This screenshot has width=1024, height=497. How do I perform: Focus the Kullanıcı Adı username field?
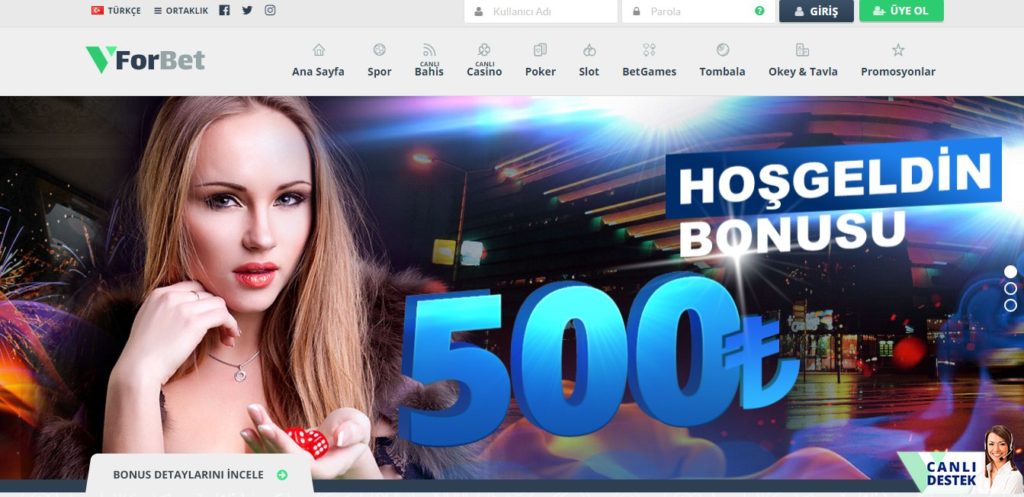(x=541, y=11)
